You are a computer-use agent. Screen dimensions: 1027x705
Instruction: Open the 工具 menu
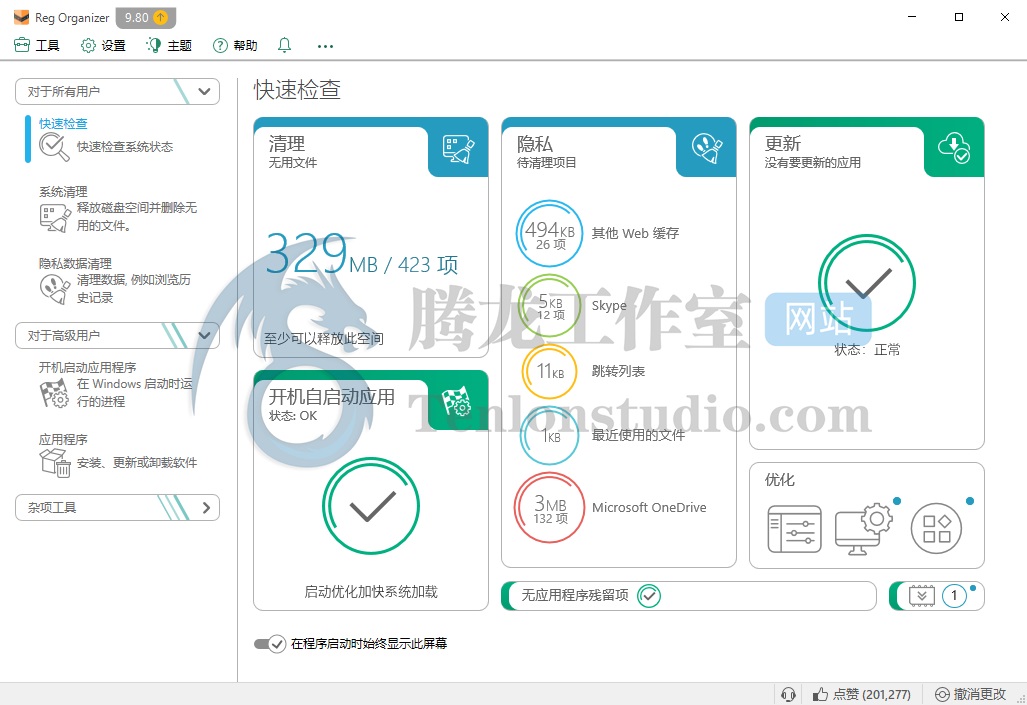pos(37,45)
